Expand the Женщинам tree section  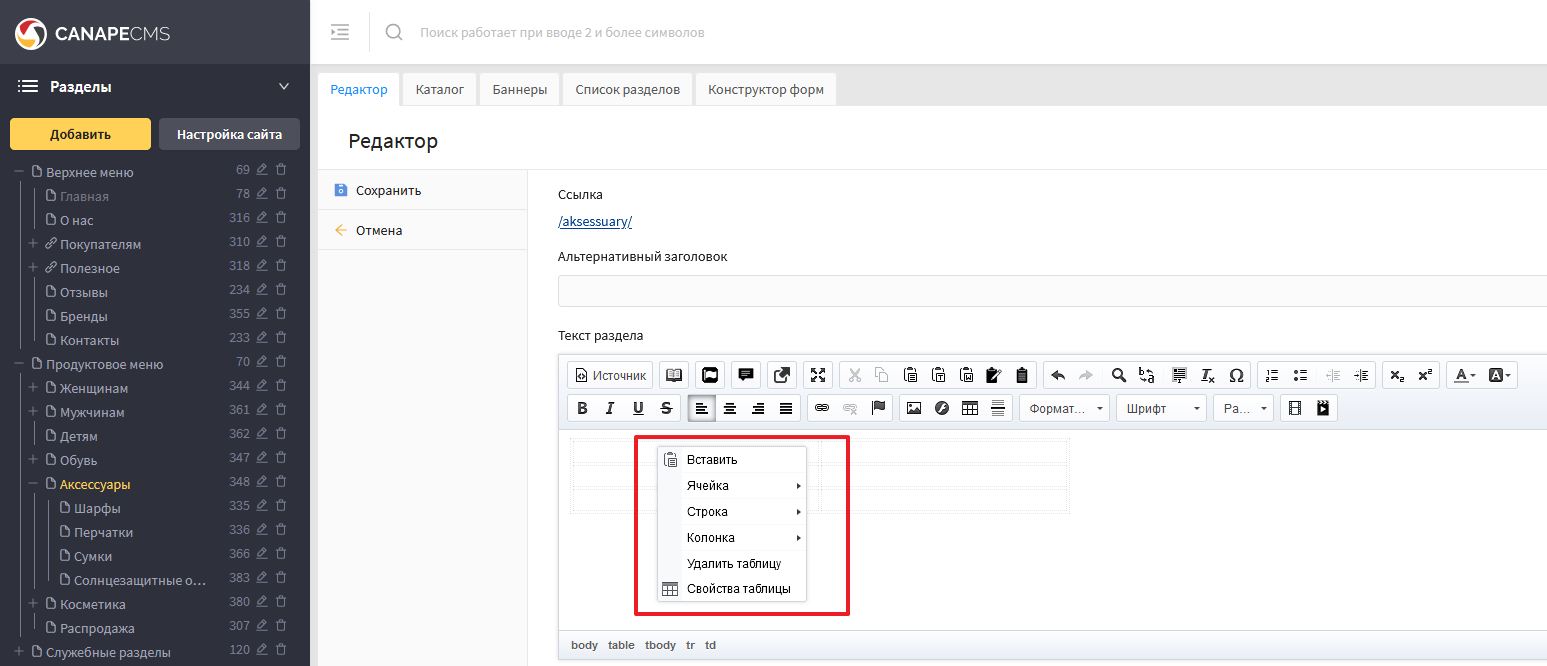[33, 388]
